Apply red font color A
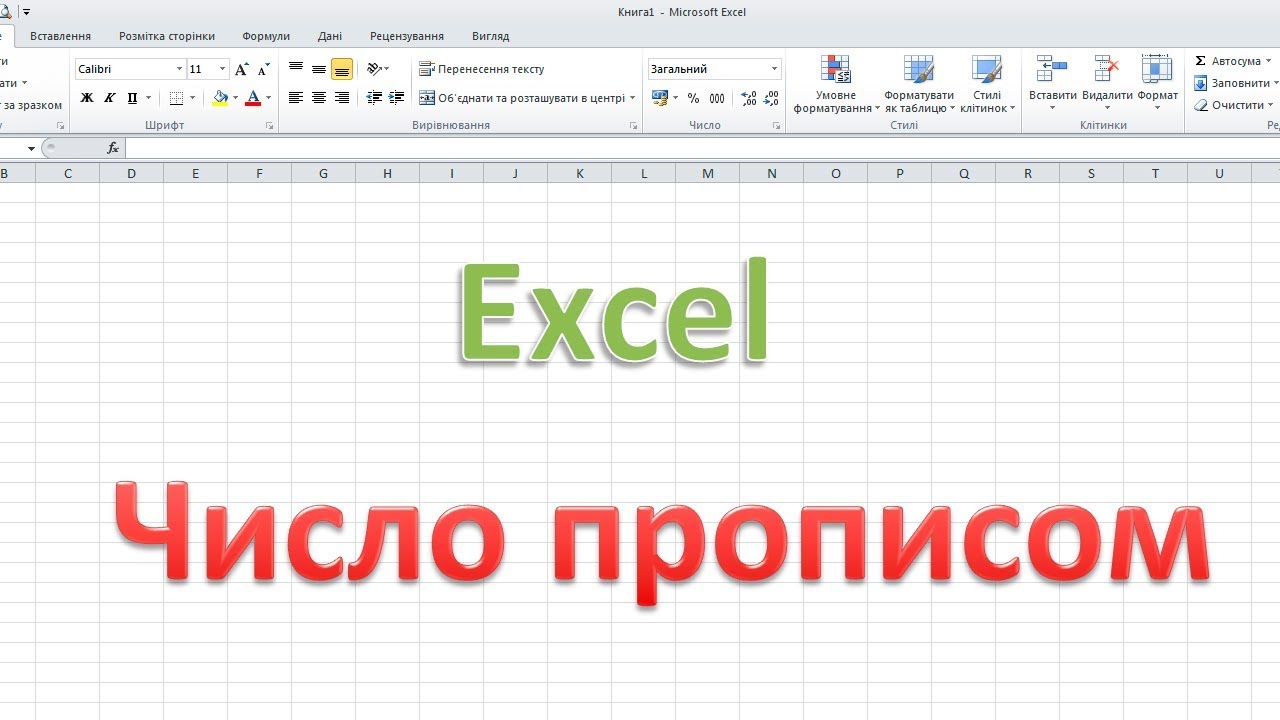The height and width of the screenshot is (720, 1280). 253,98
